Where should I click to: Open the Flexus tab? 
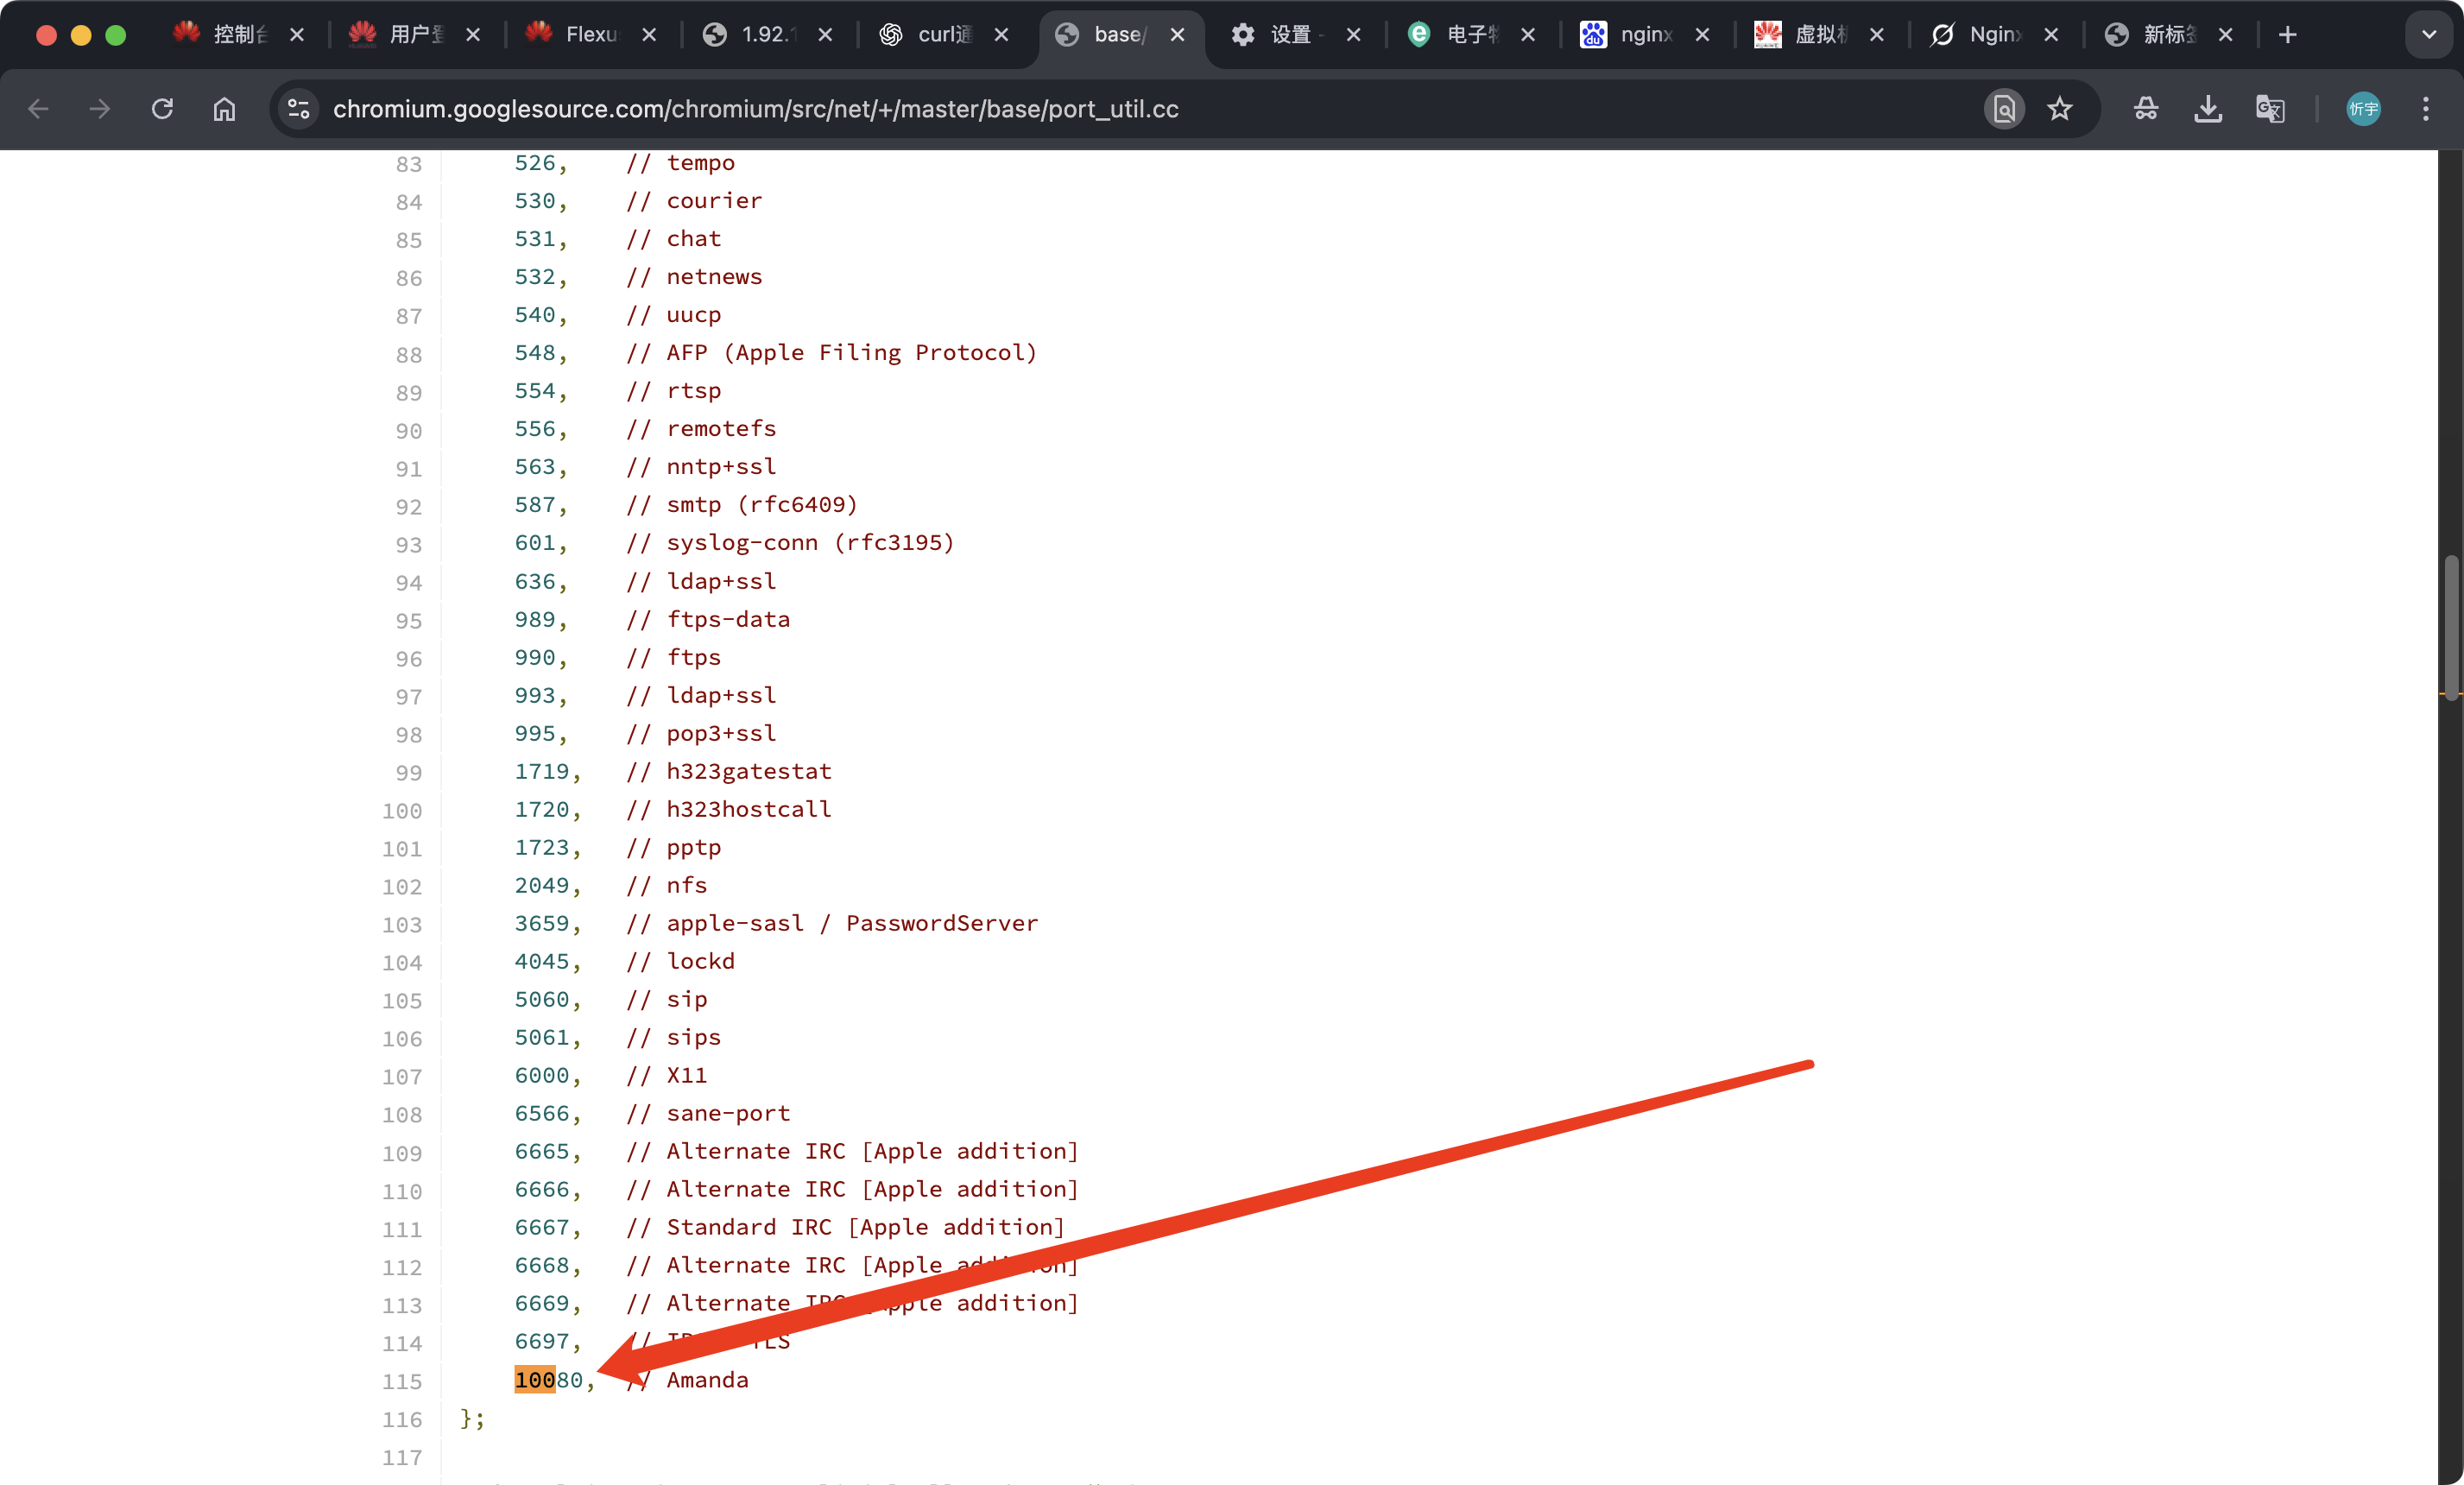588,35
